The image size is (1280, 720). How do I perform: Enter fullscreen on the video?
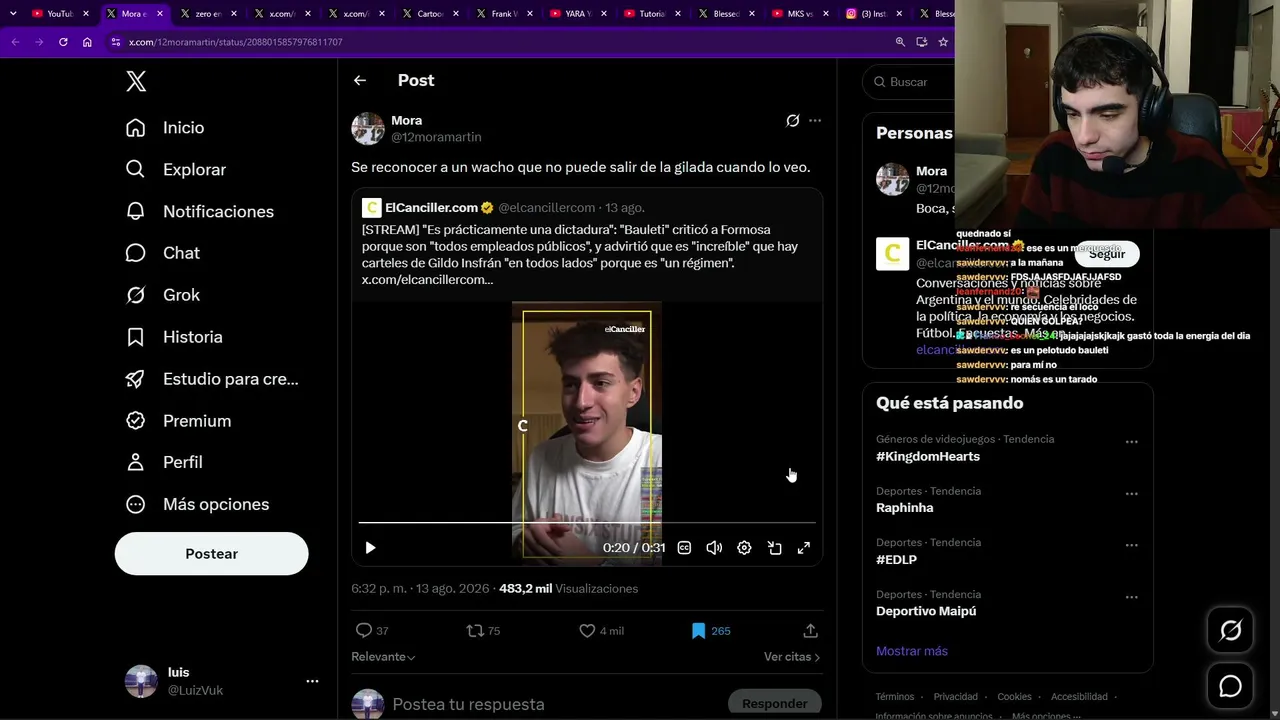pyautogui.click(x=804, y=548)
